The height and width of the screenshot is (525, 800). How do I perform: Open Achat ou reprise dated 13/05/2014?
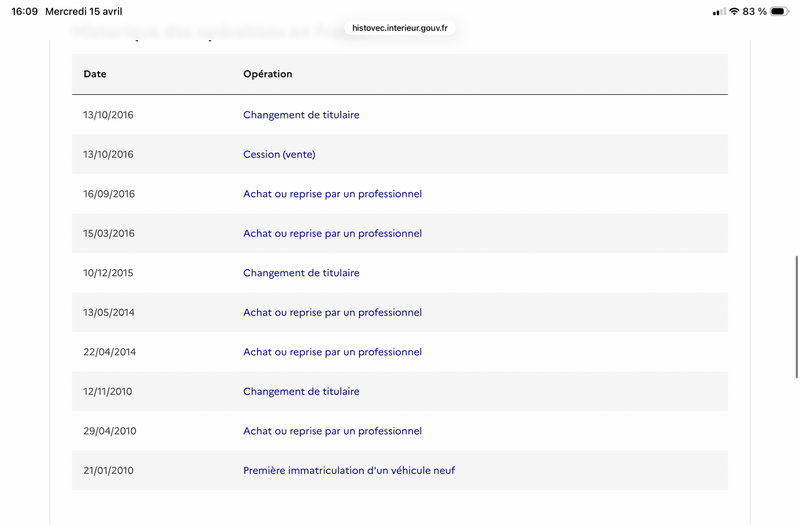pos(332,312)
